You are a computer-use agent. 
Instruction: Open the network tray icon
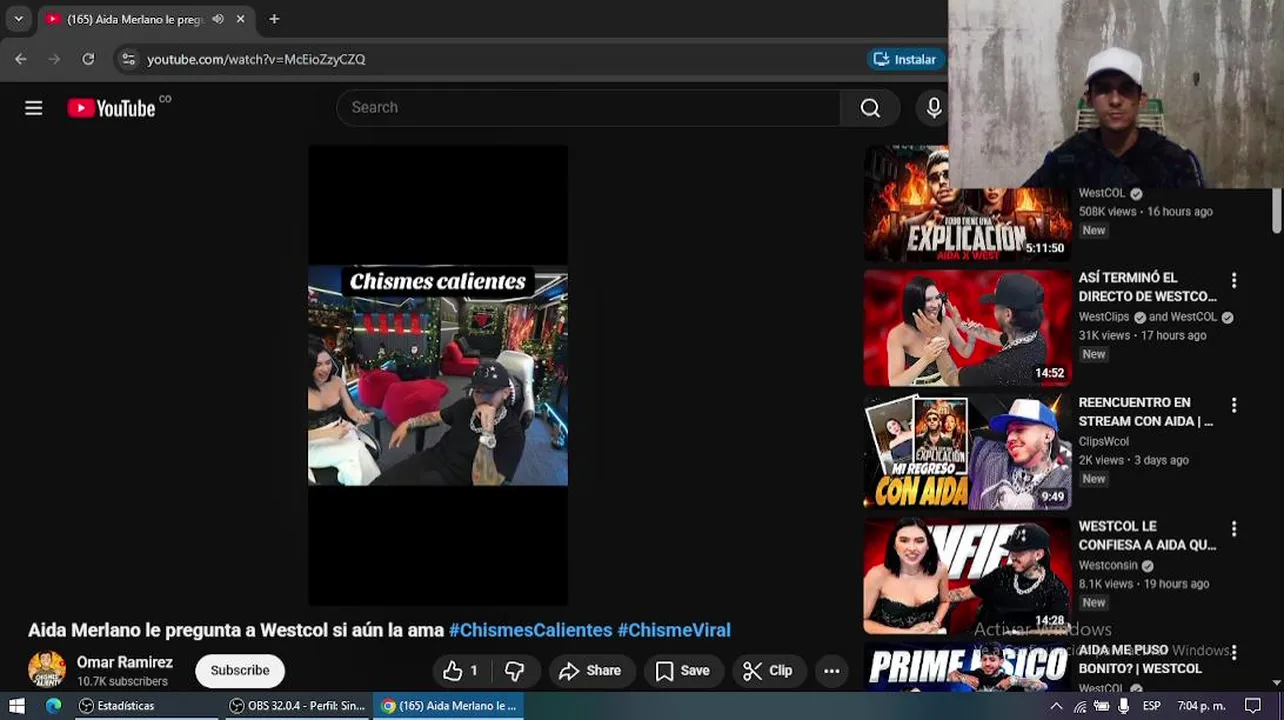pos(1080,706)
